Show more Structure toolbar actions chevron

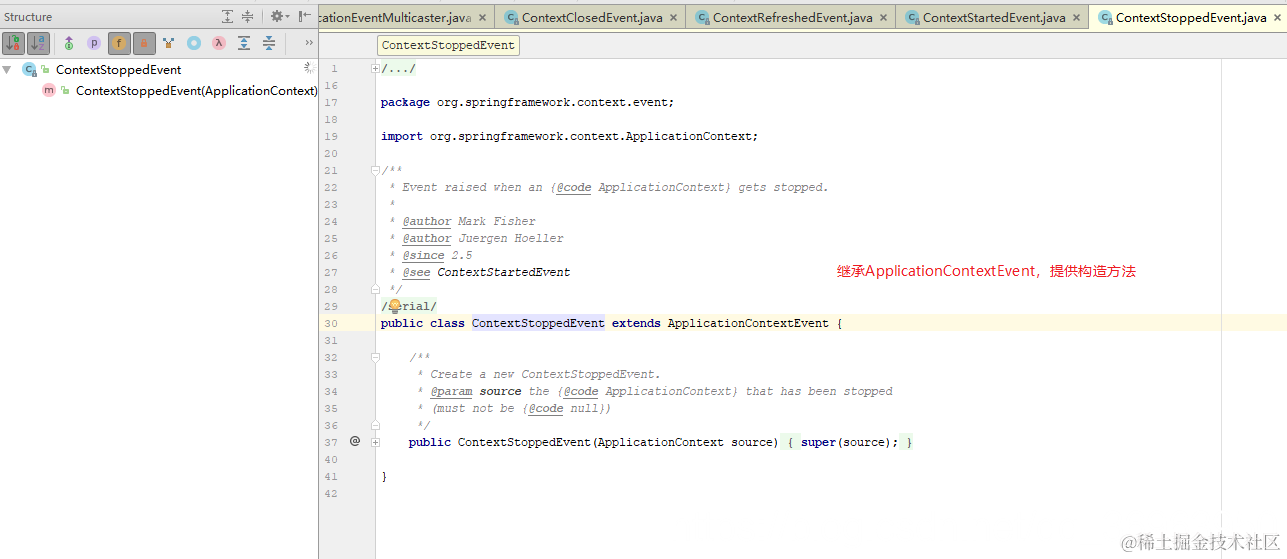pos(309,43)
